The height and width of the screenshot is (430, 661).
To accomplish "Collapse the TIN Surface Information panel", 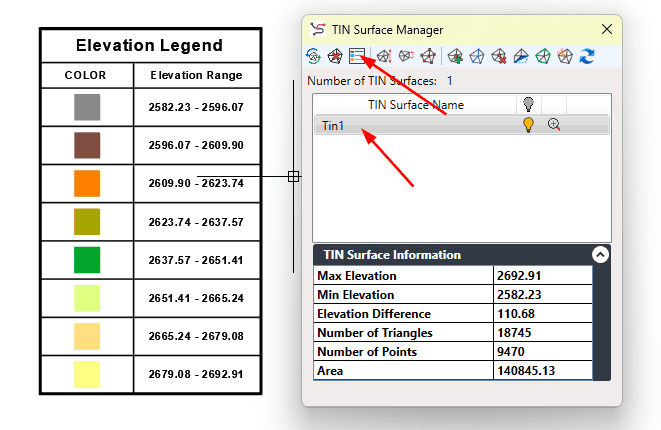I will pos(599,255).
